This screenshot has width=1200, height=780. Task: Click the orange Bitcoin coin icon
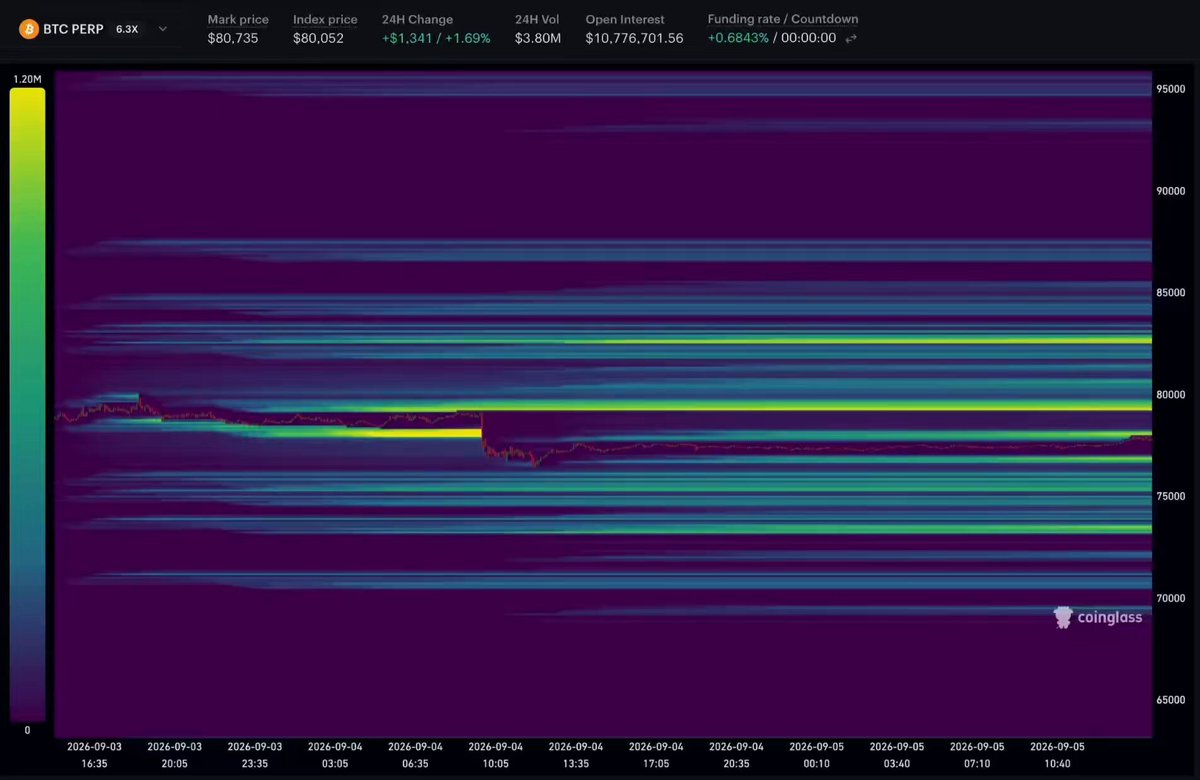point(28,29)
